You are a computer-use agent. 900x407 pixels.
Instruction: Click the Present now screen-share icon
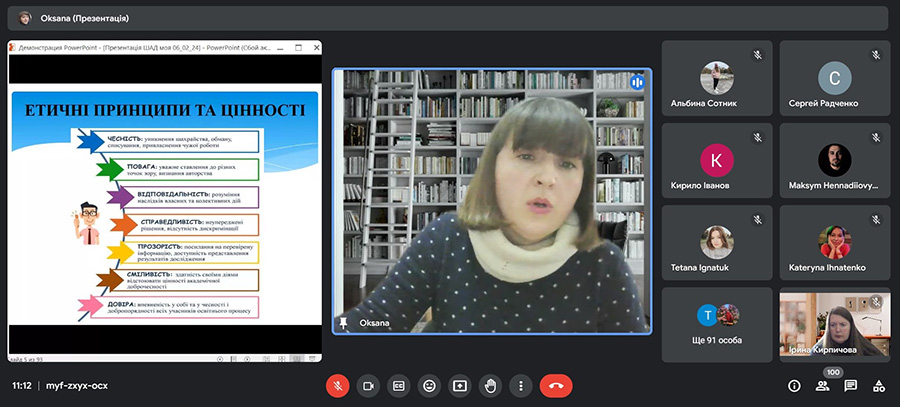click(x=460, y=385)
